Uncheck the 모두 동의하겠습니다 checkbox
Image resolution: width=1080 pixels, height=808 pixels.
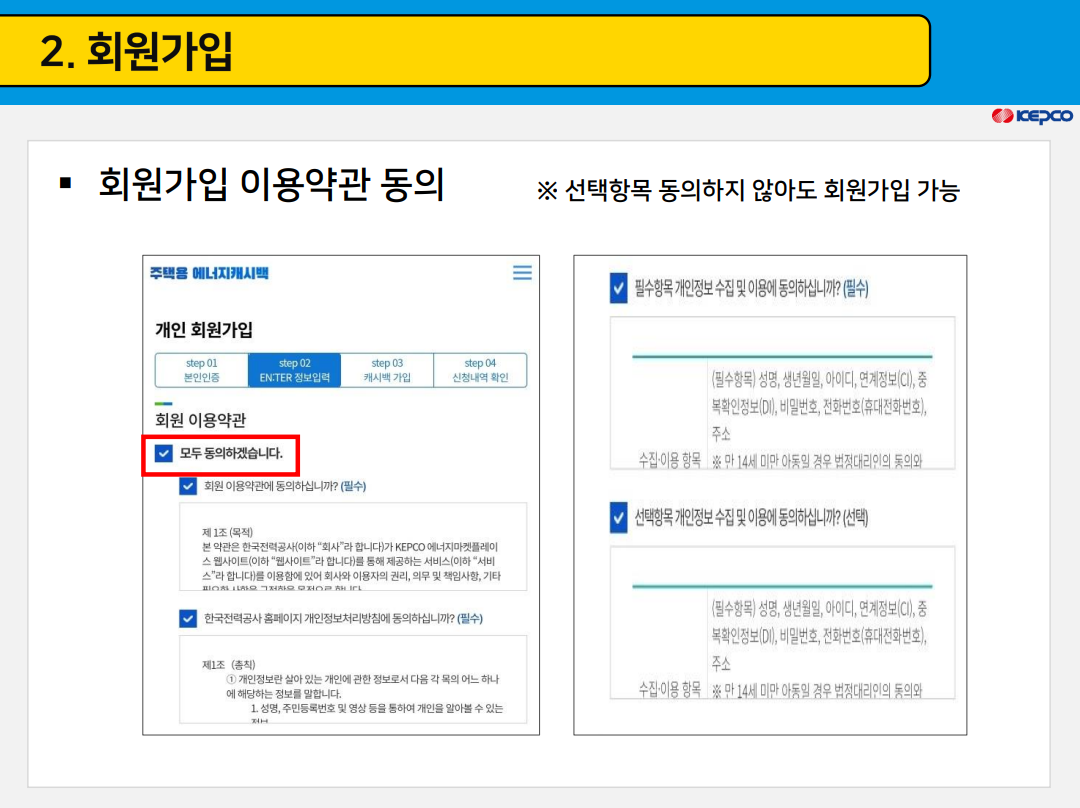(x=162, y=455)
